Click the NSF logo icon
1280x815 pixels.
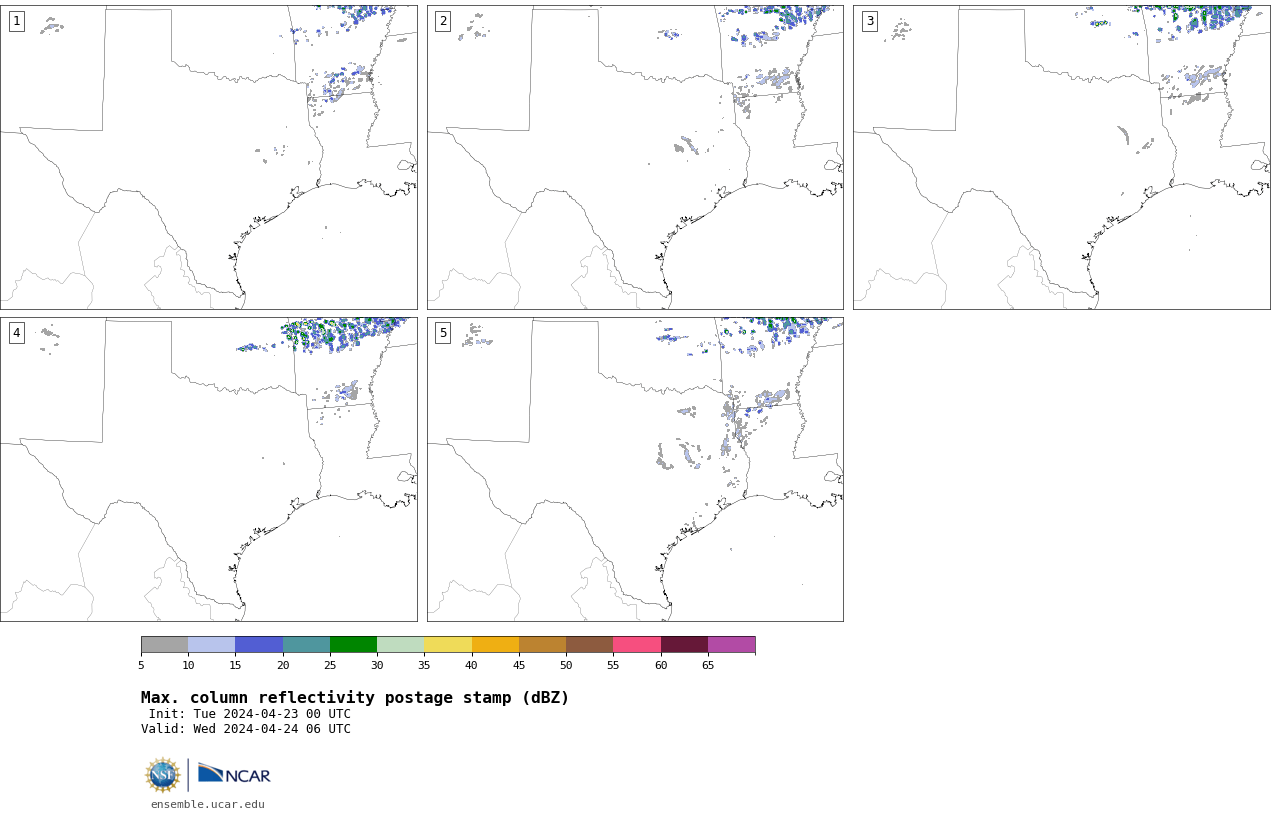(163, 775)
